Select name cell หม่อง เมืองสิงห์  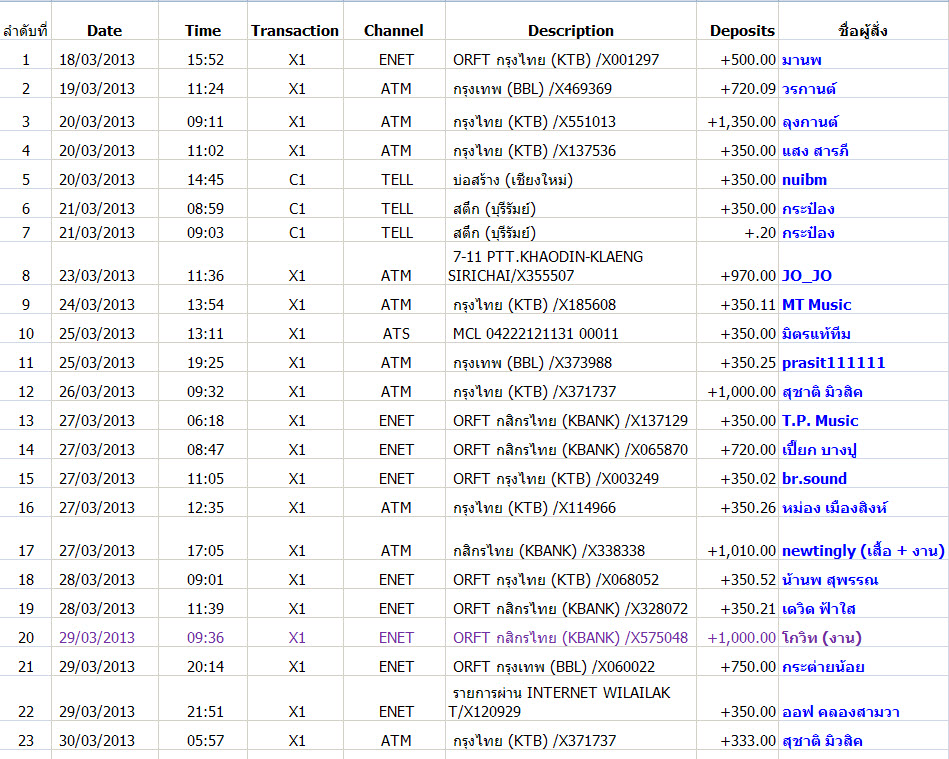[835, 508]
